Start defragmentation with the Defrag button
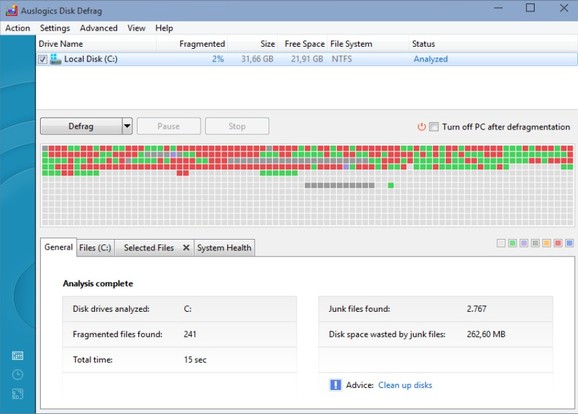The height and width of the screenshot is (414, 578). coord(81,126)
